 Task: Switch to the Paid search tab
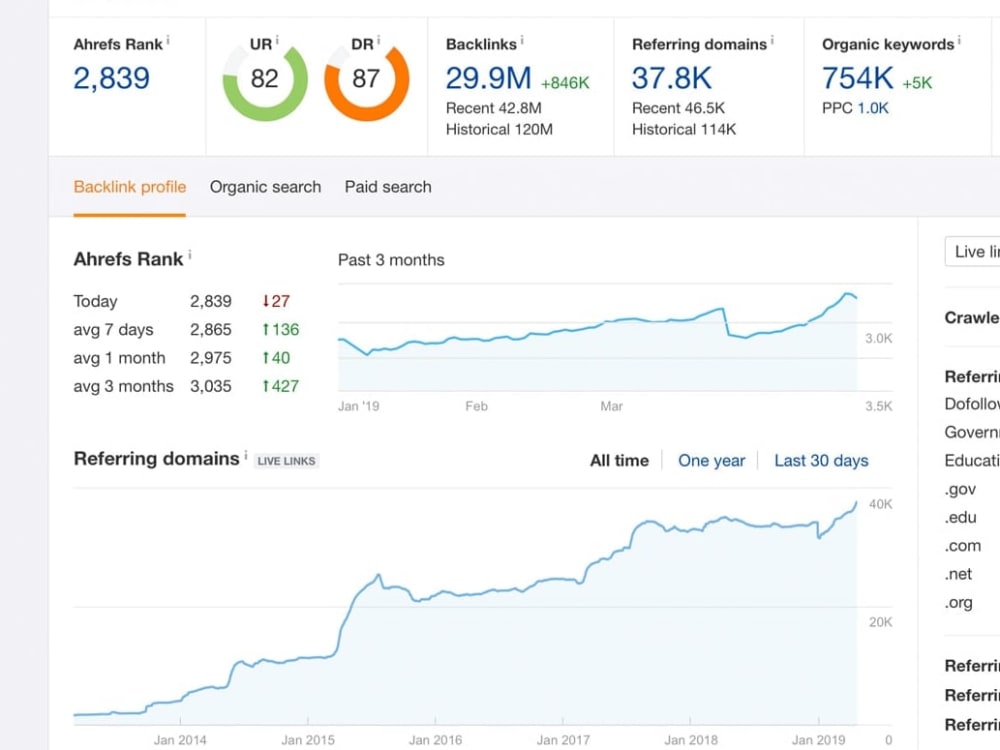(388, 187)
